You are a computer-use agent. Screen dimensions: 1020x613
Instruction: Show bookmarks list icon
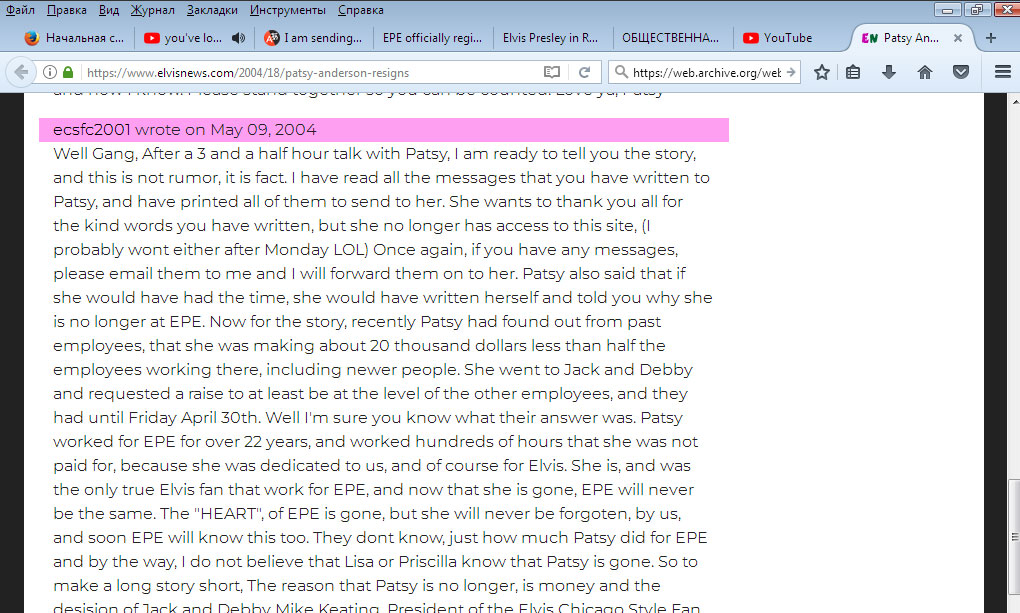(x=853, y=72)
